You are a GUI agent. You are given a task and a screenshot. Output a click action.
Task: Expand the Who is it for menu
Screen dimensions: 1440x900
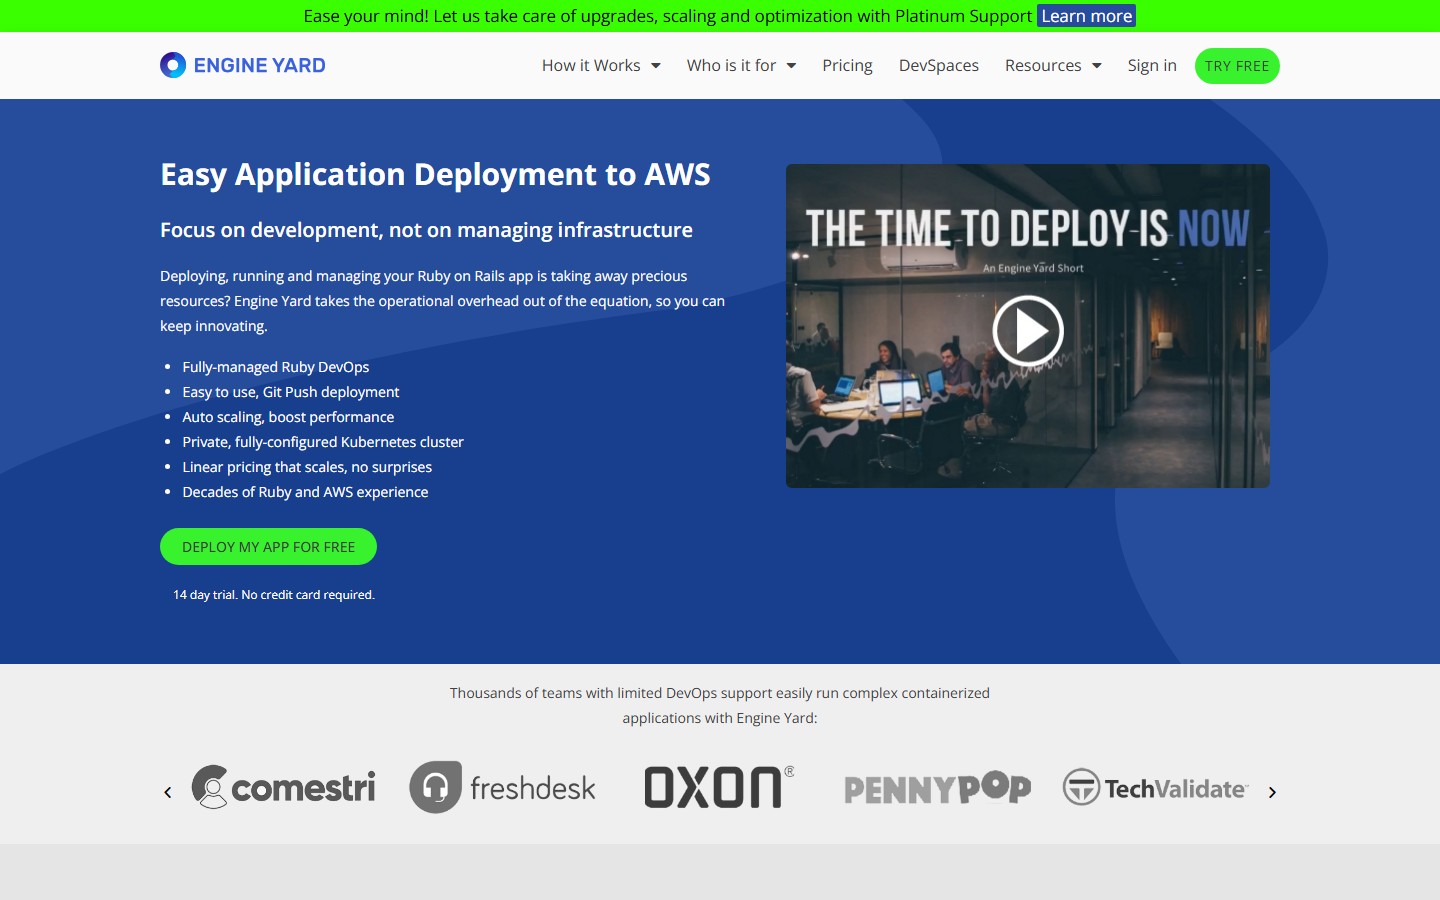[x=741, y=66]
